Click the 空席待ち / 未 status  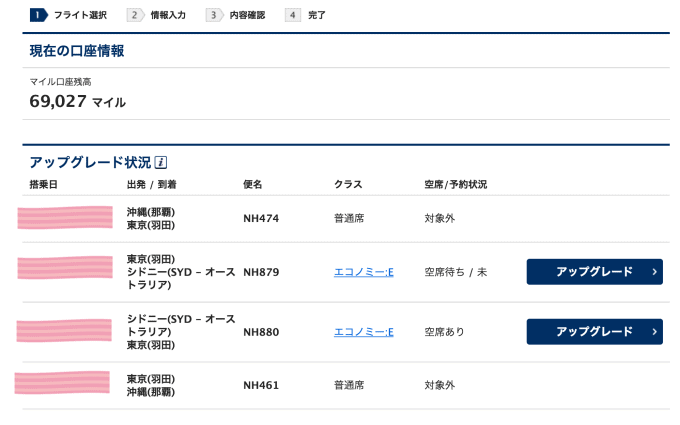click(x=455, y=272)
